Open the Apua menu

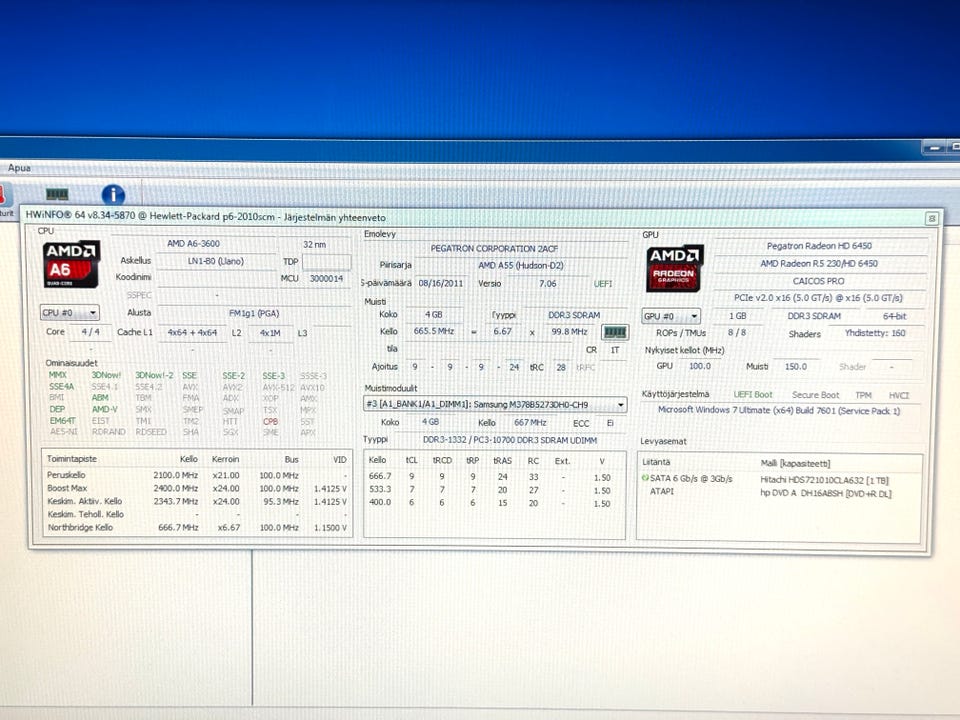[19, 168]
